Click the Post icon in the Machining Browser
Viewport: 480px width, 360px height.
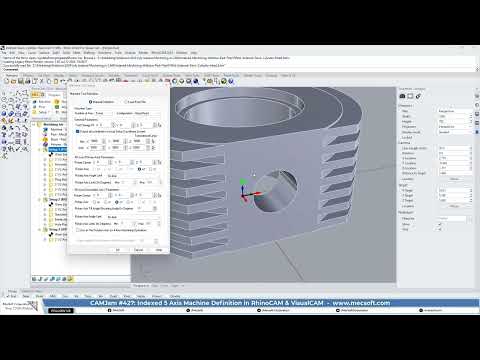click(34, 107)
